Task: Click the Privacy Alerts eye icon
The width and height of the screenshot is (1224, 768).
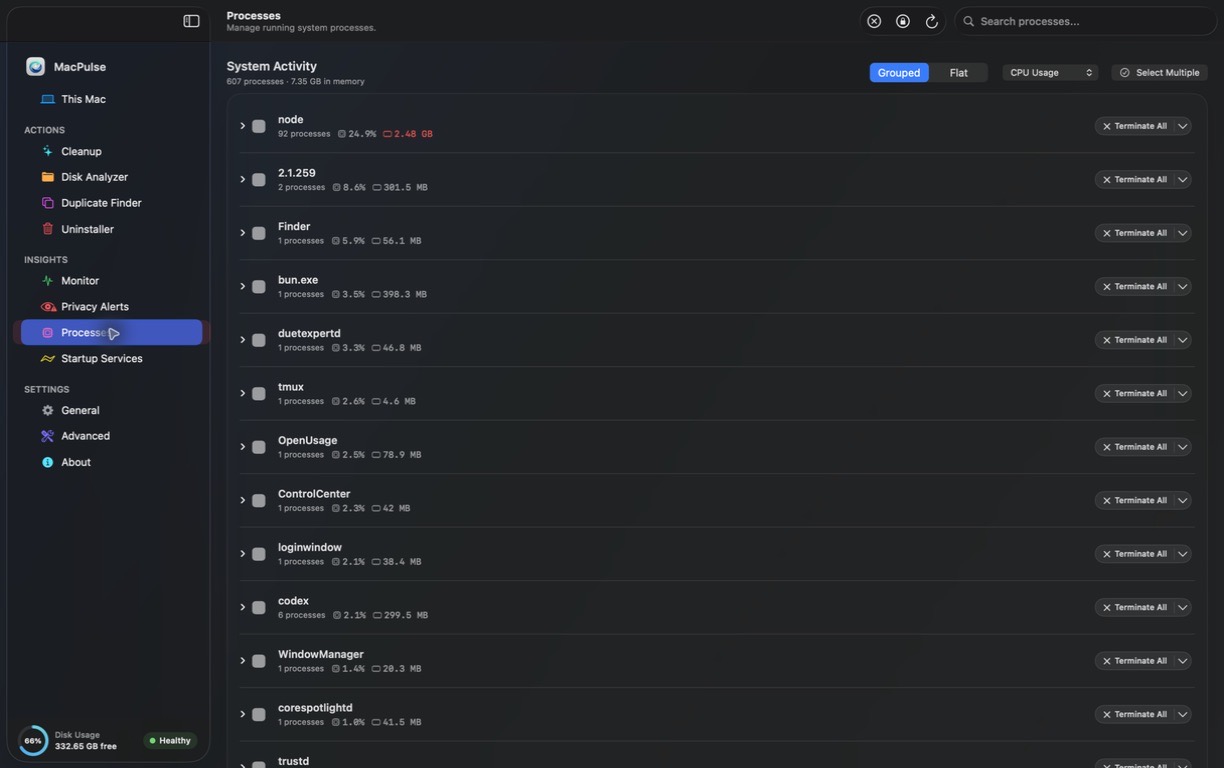Action: click(x=47, y=307)
